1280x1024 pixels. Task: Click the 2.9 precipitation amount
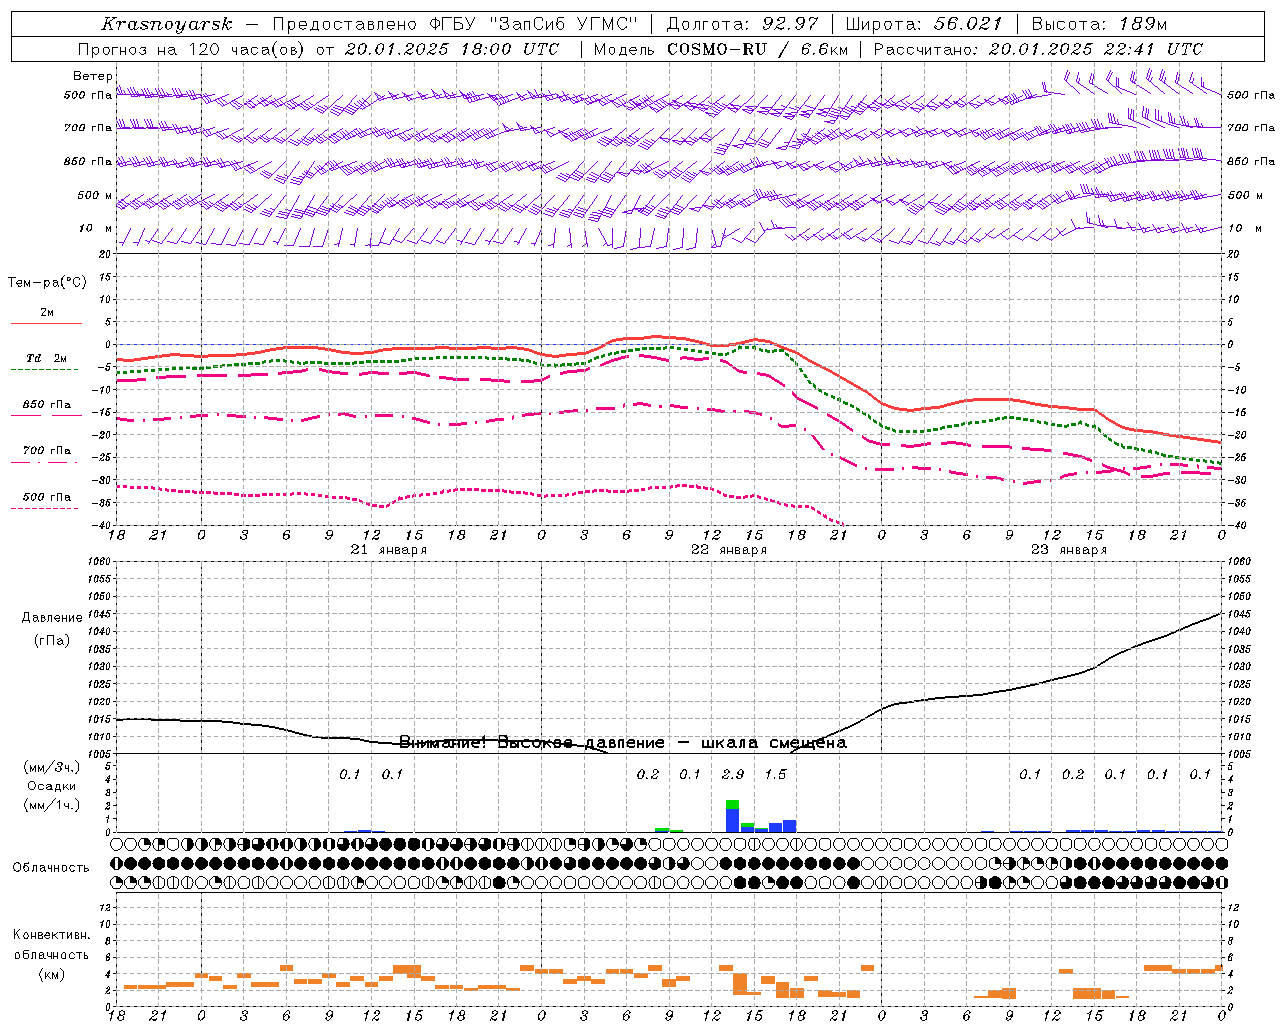click(733, 774)
